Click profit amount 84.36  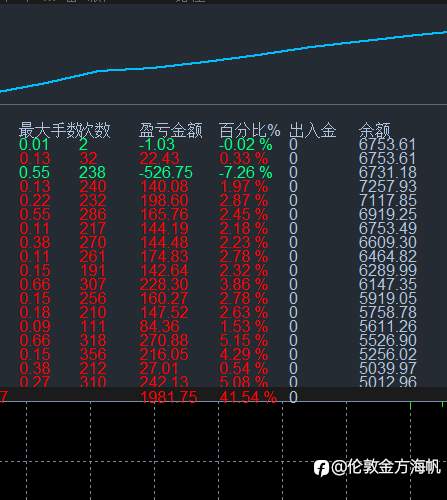pos(159,327)
